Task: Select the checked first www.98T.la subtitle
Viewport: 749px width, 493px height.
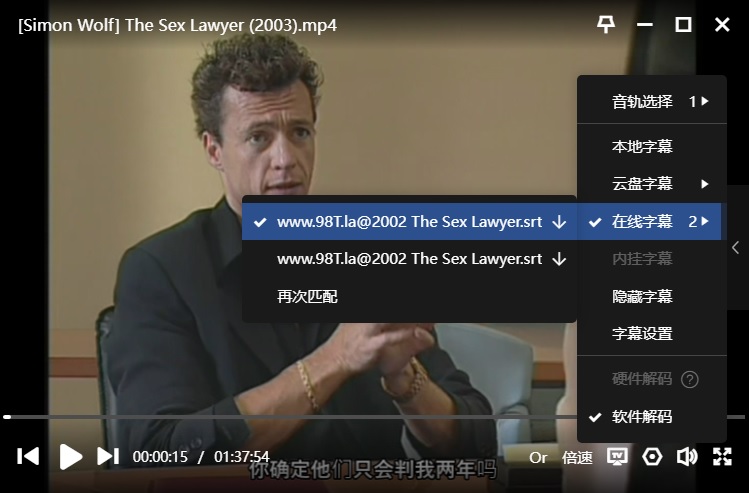Action: 409,222
